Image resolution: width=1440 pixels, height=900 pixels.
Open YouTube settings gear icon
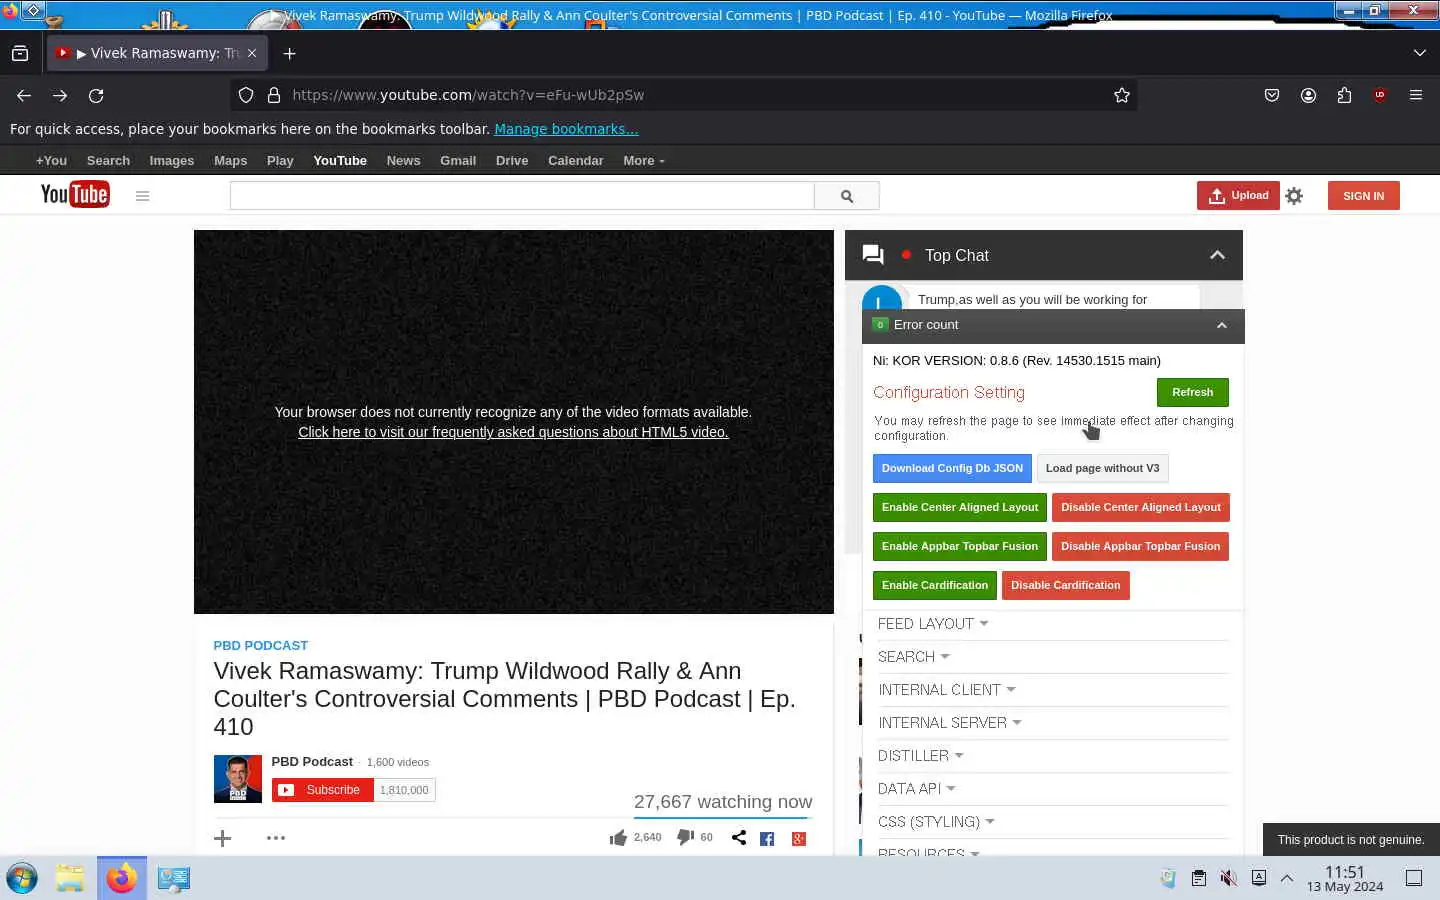(x=1294, y=196)
